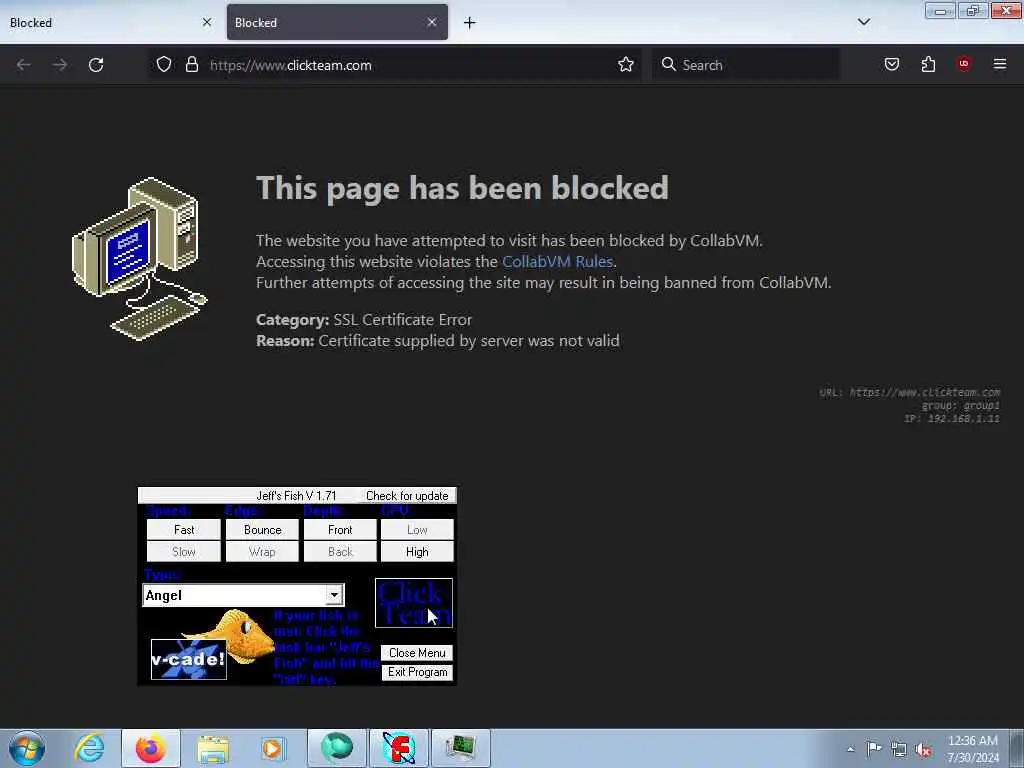Set fish depth to Front

340,530
